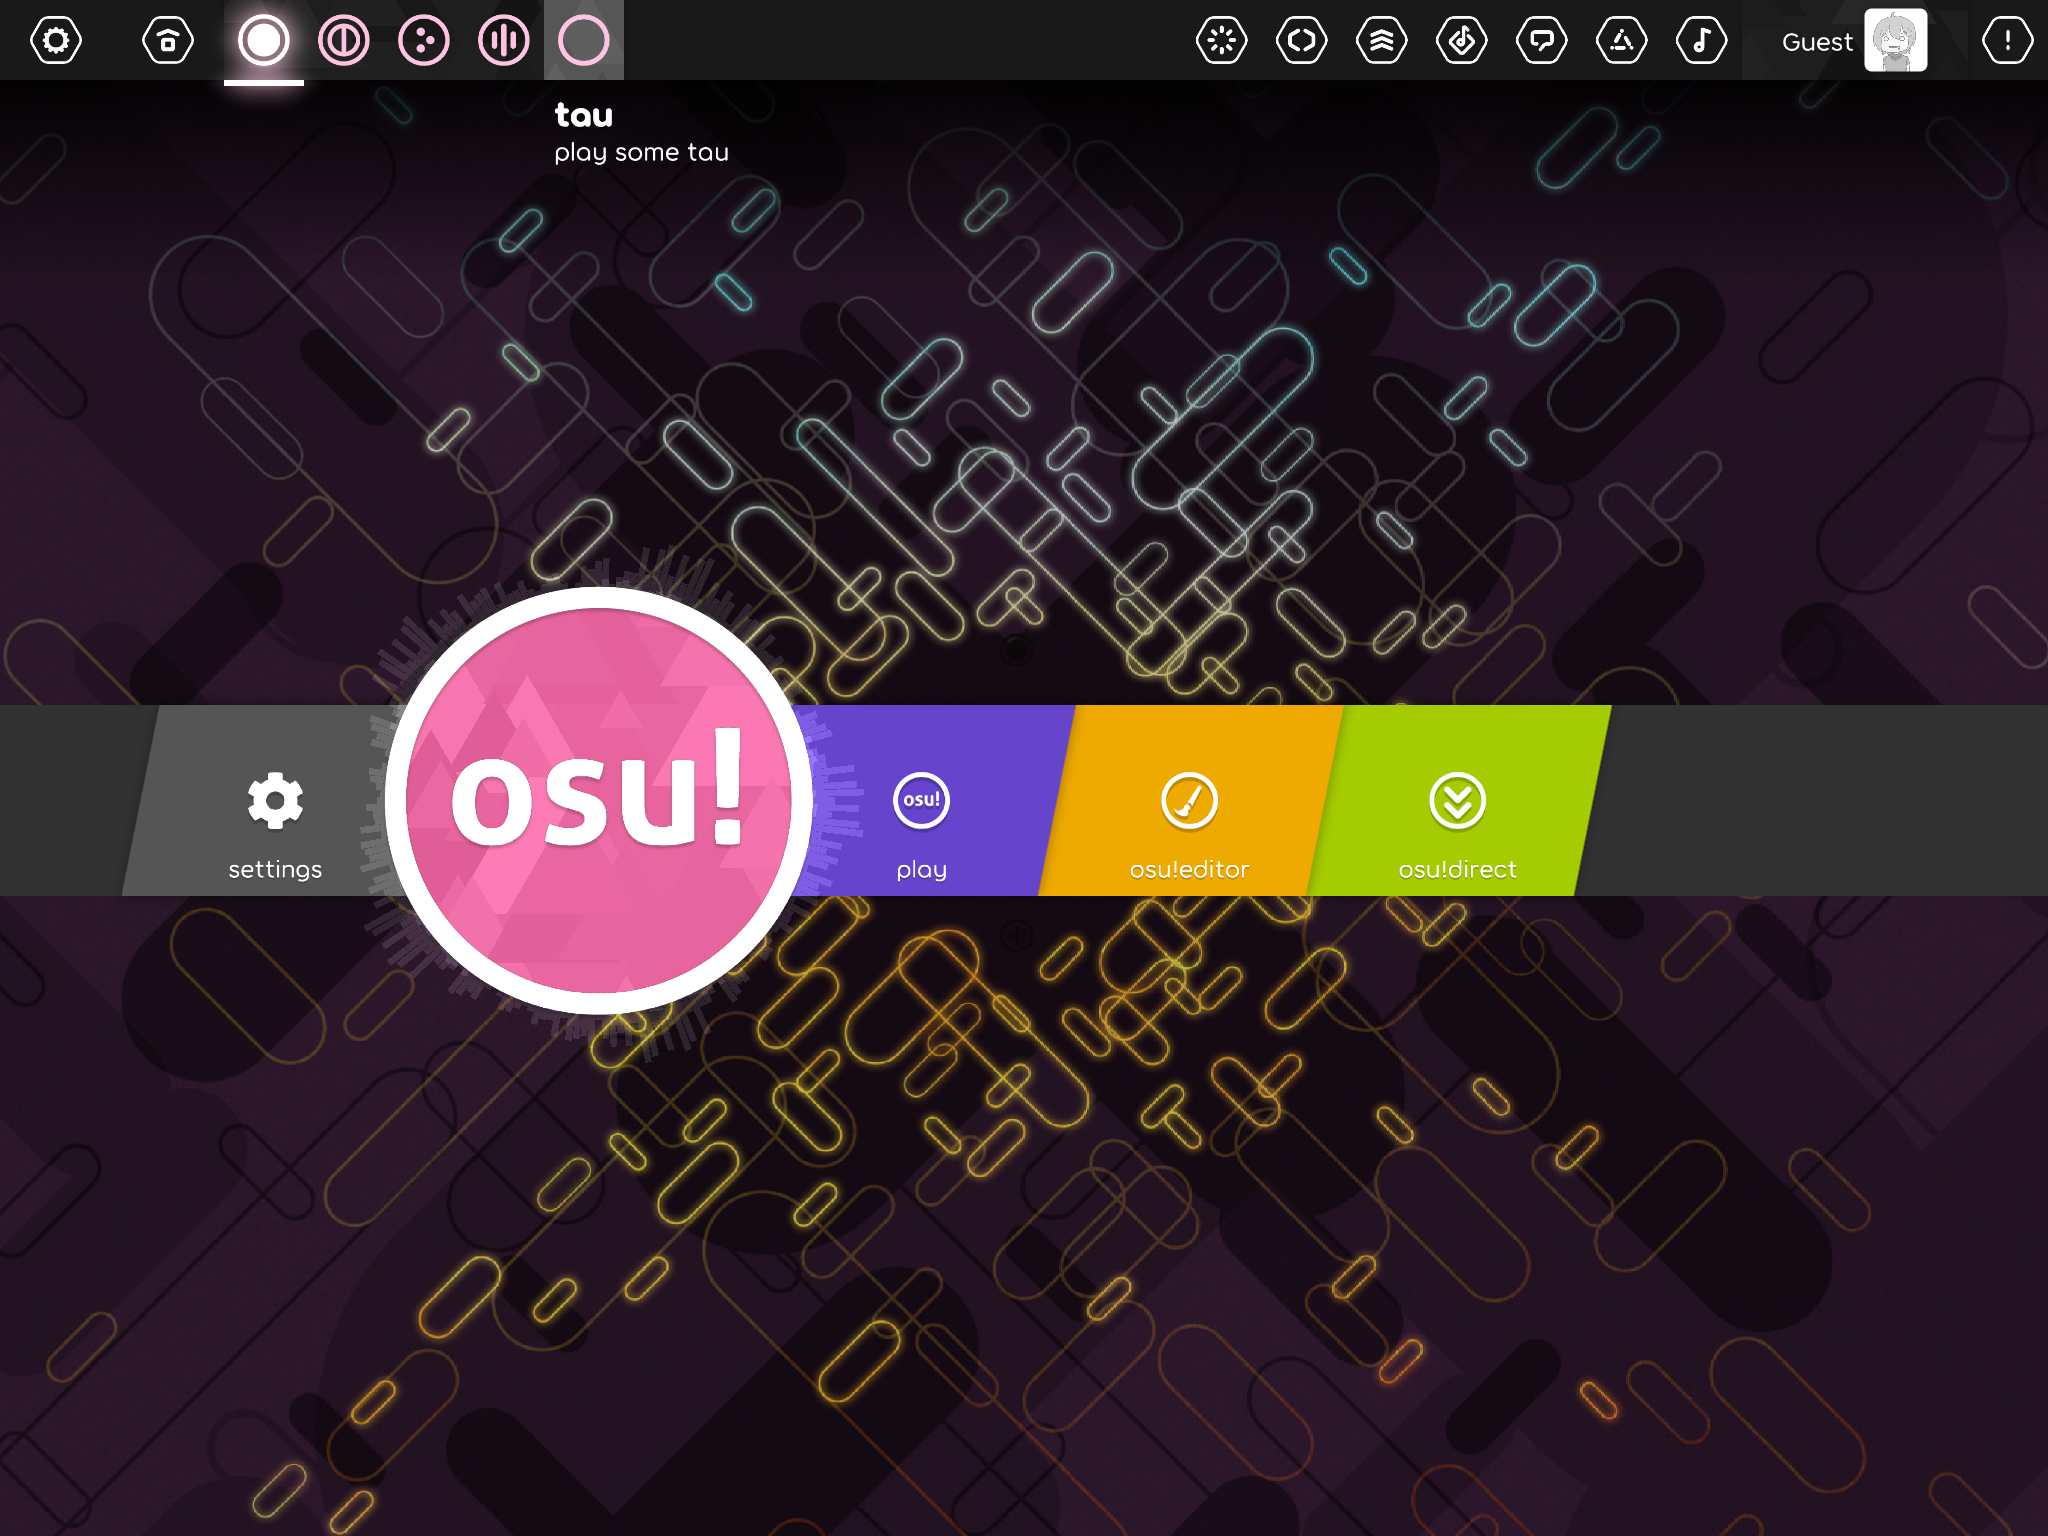Viewport: 2048px width, 1536px height.
Task: Open the now playing music icon
Action: click(x=1702, y=40)
